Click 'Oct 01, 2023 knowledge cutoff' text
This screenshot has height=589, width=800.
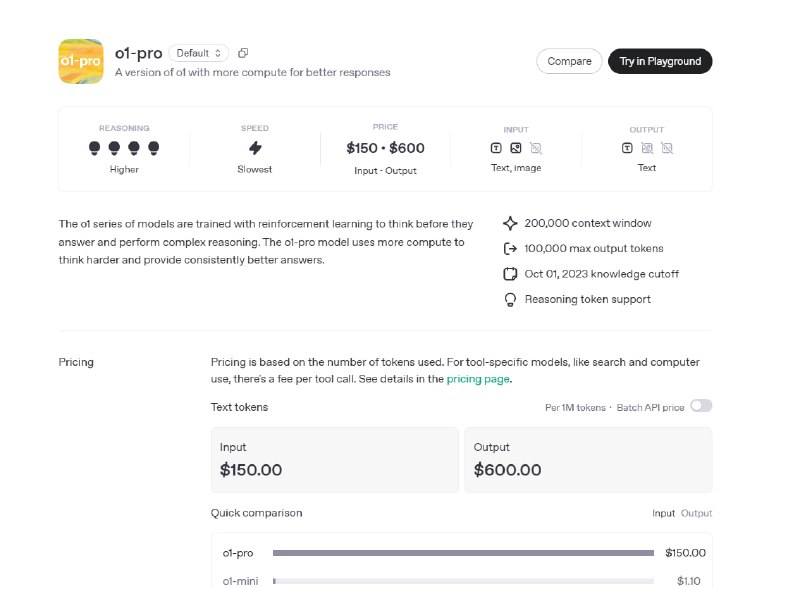pos(602,274)
